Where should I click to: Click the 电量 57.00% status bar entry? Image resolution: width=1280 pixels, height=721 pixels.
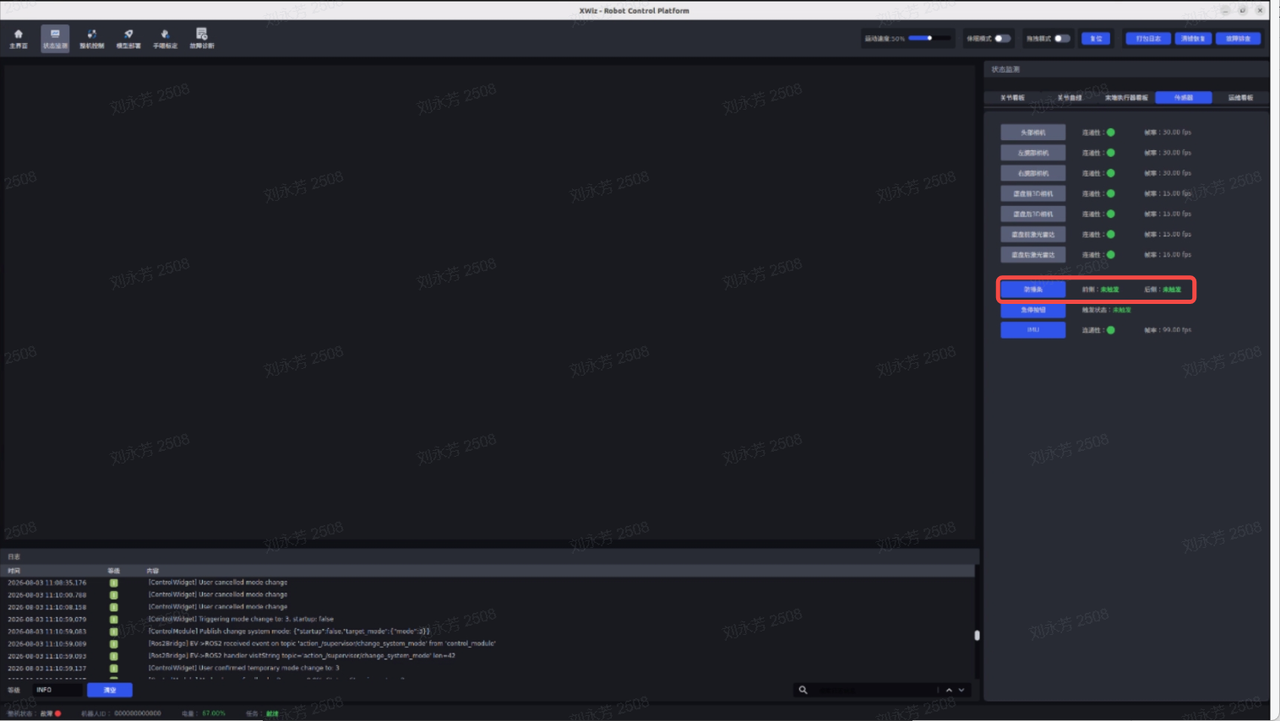tap(204, 714)
